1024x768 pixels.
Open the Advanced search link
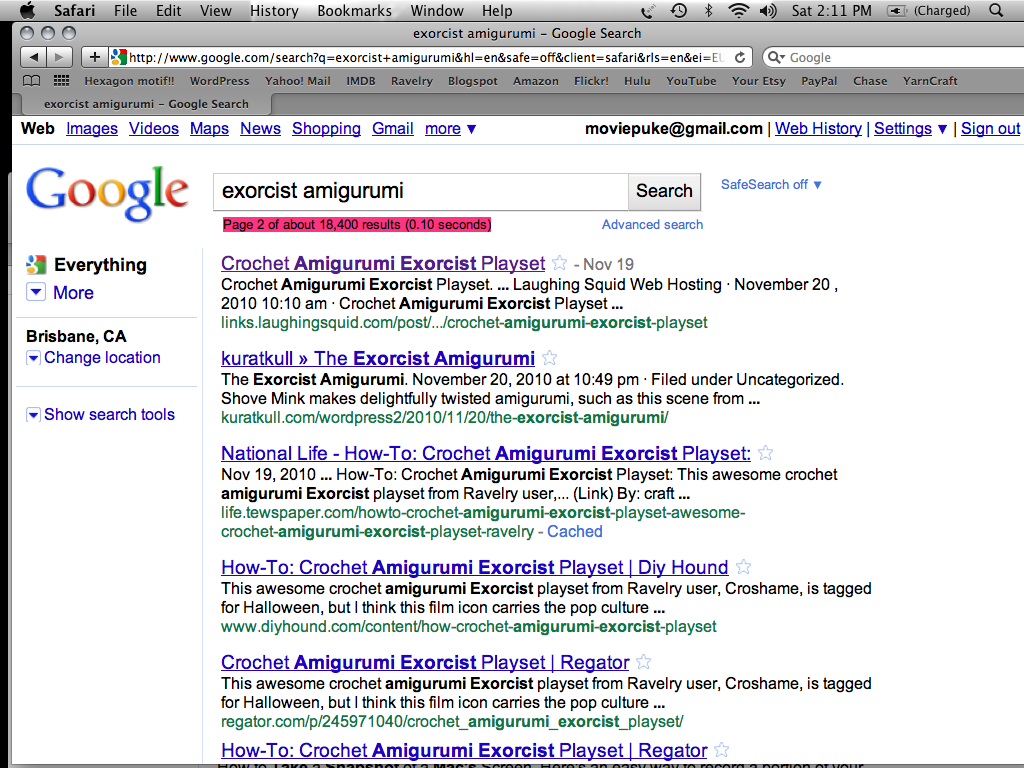pyautogui.click(x=652, y=225)
